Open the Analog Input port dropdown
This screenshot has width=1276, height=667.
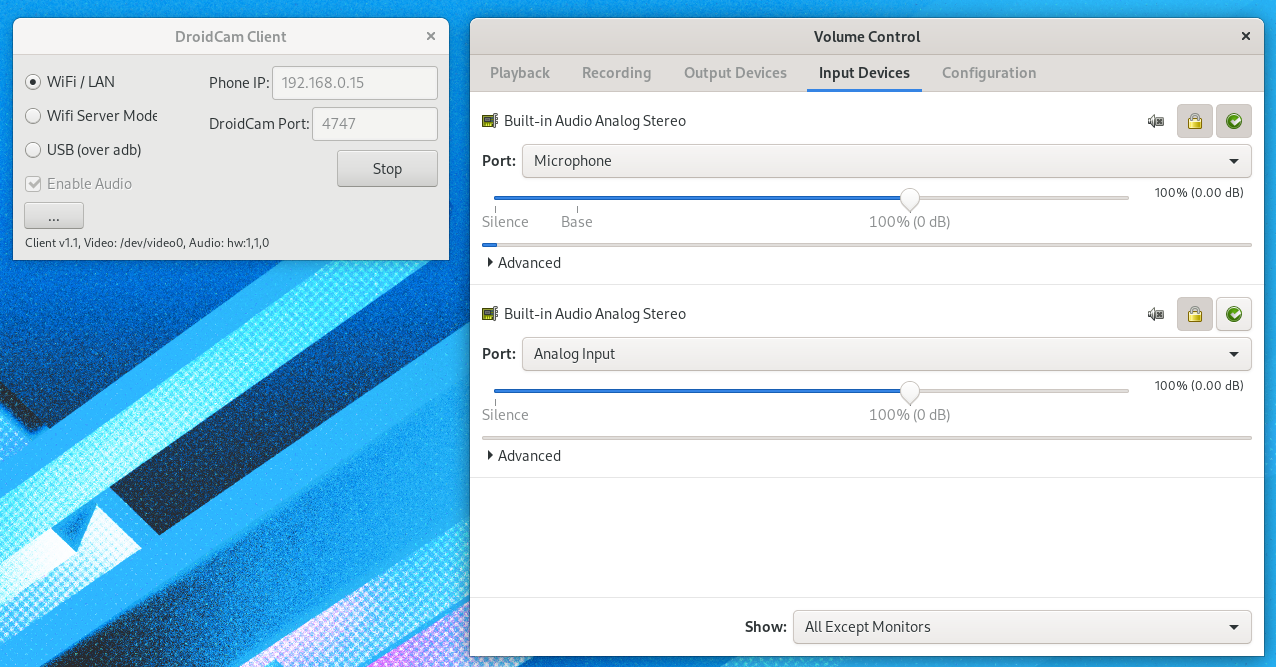(886, 354)
